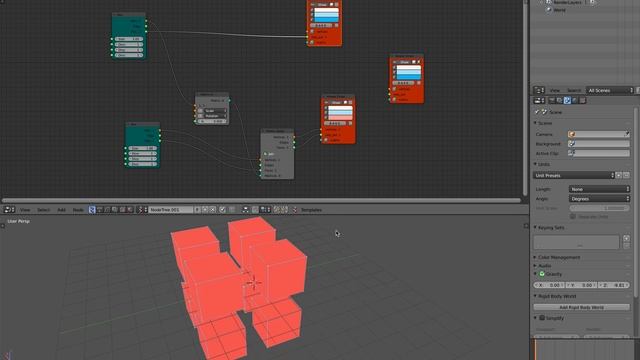Toggle first checkbox on right red node
The height and width of the screenshot is (360, 640).
(394, 67)
